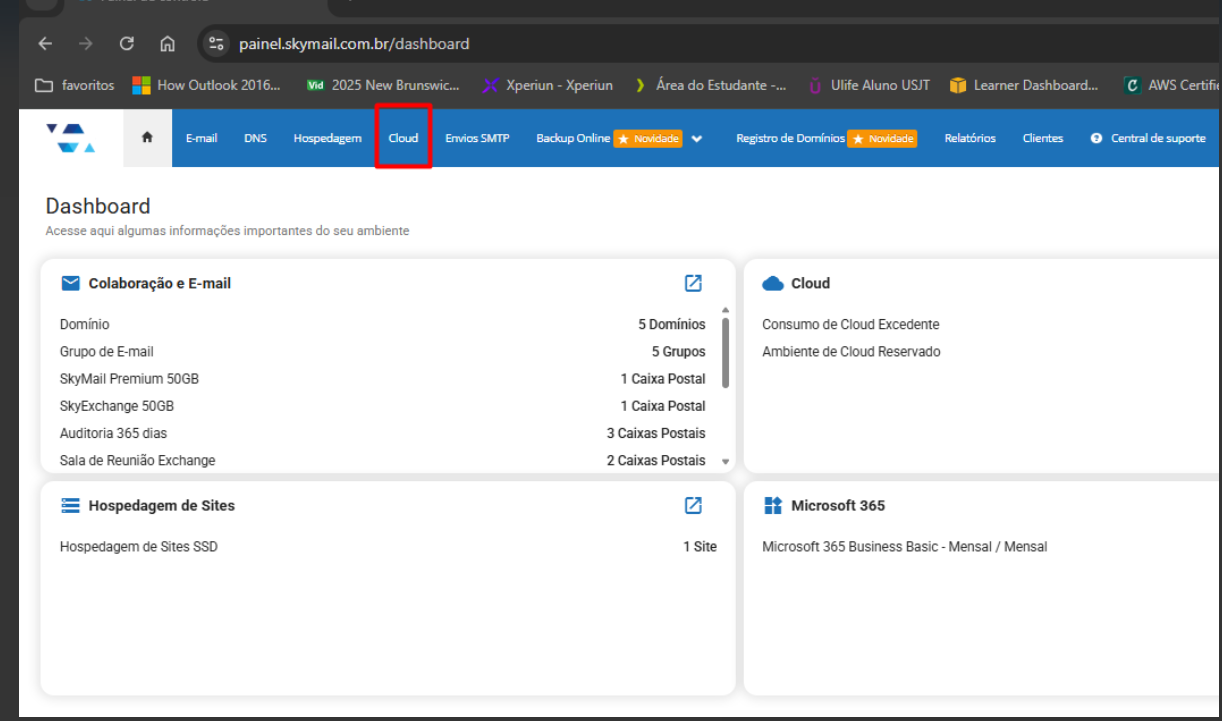This screenshot has height=721, width=1222.
Task: Reload the page
Action: 126,44
